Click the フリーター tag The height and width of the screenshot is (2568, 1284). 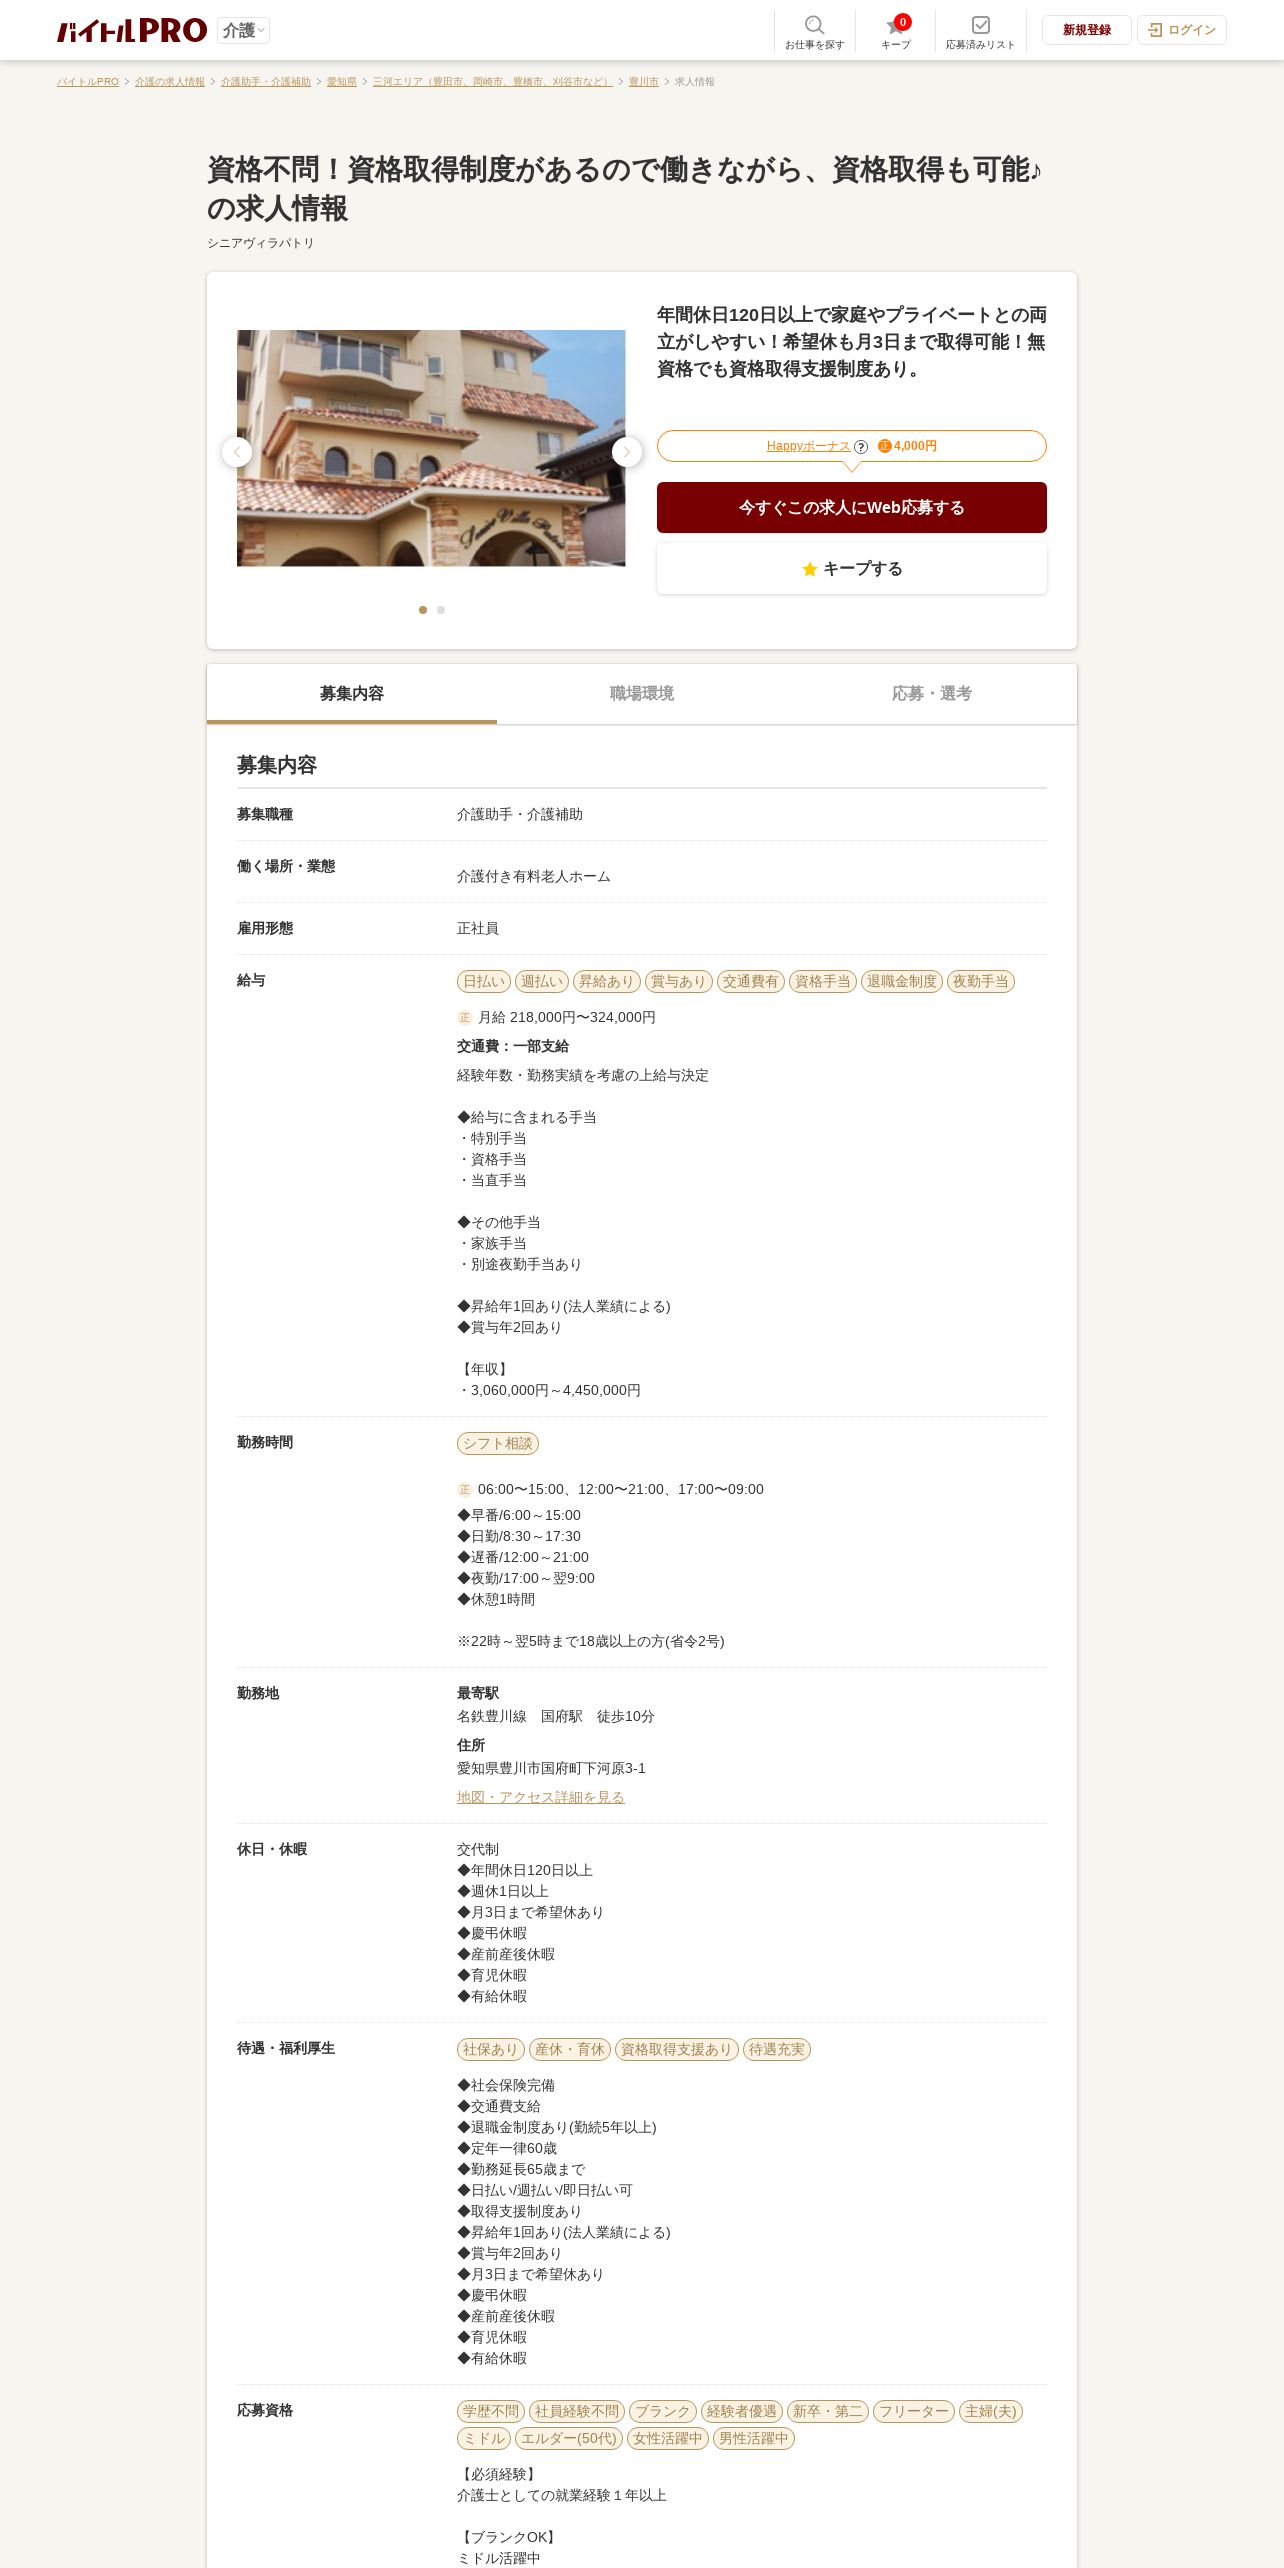pos(914,2412)
